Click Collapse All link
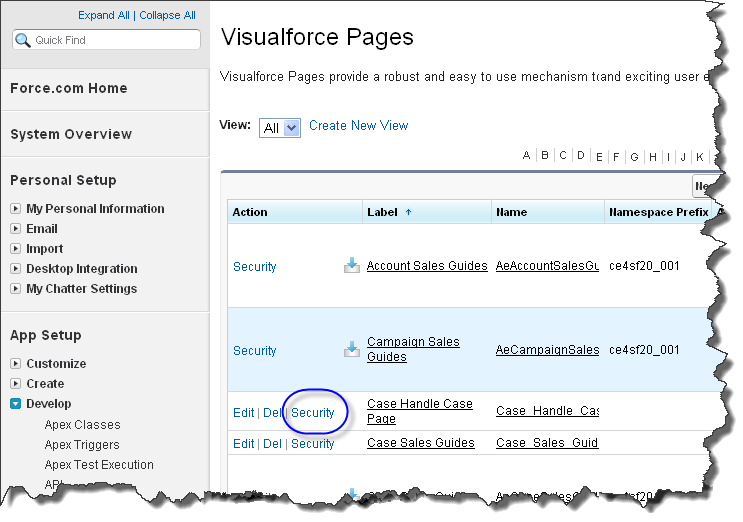The image size is (743, 522). click(167, 15)
